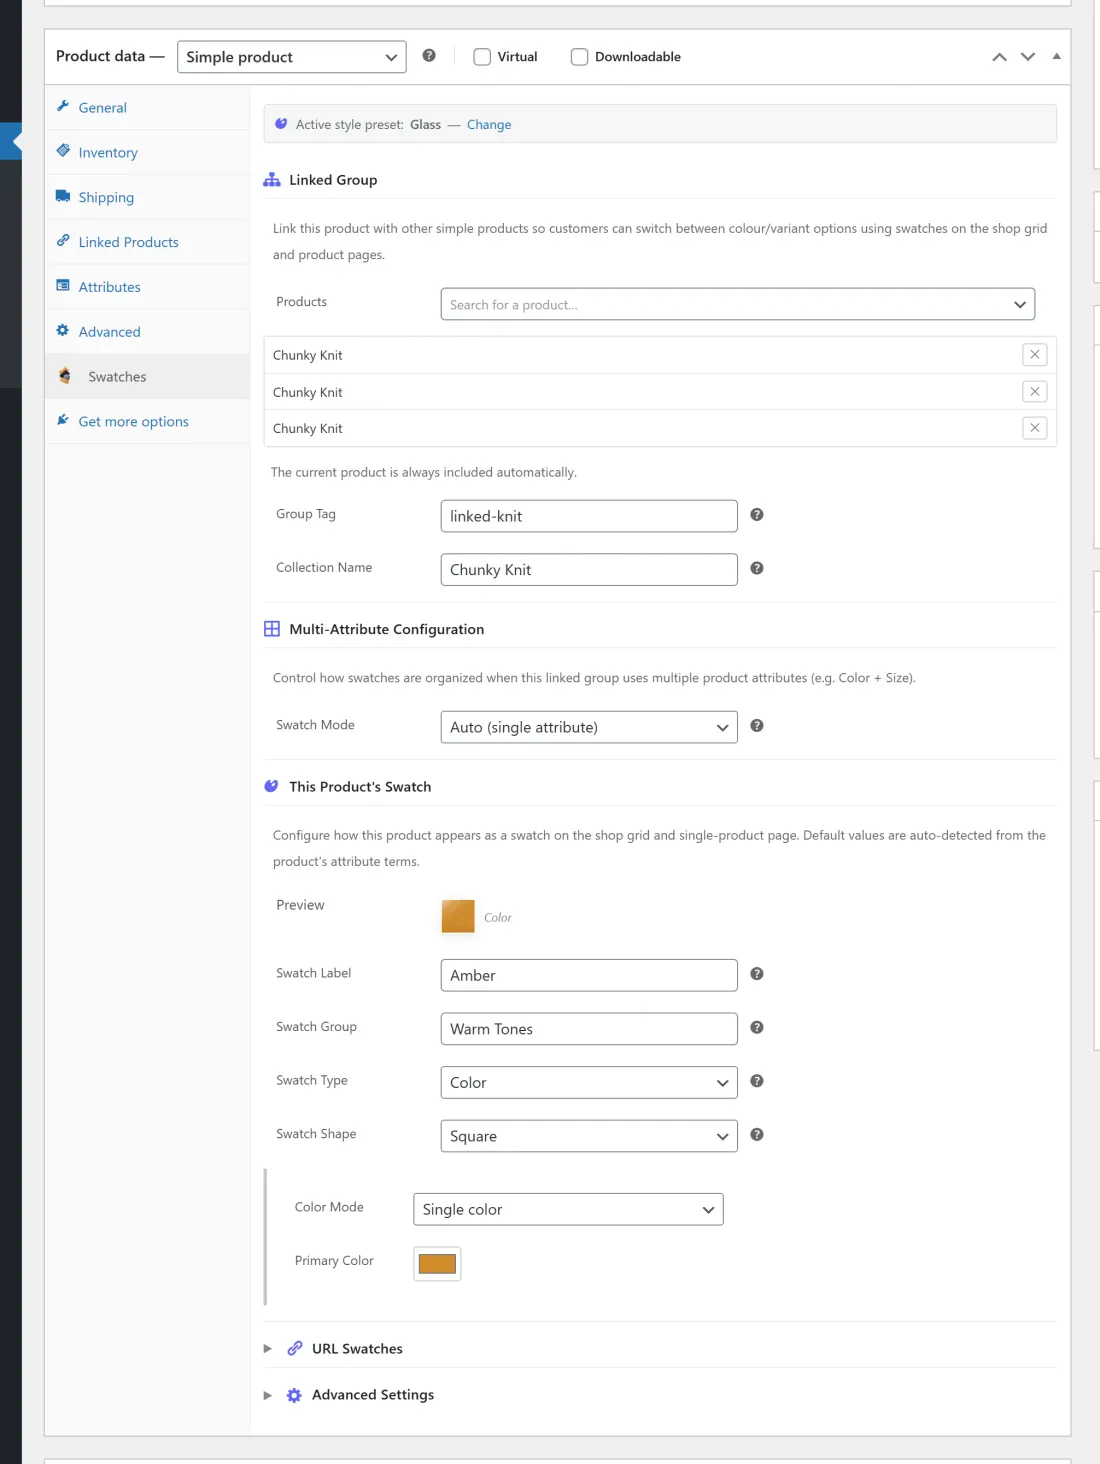Click the Linked Group hierarchy icon
Screen dimensions: 1100x1464
[x=272, y=180]
